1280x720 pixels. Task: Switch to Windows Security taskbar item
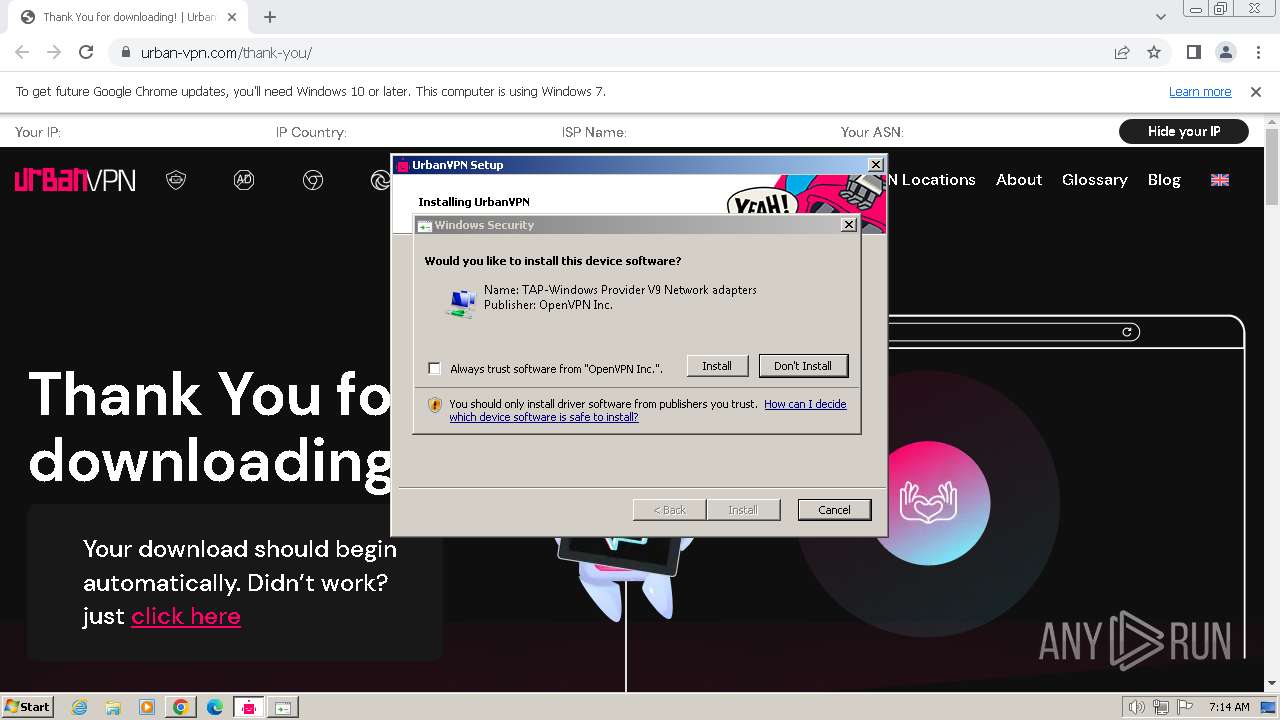pos(283,707)
